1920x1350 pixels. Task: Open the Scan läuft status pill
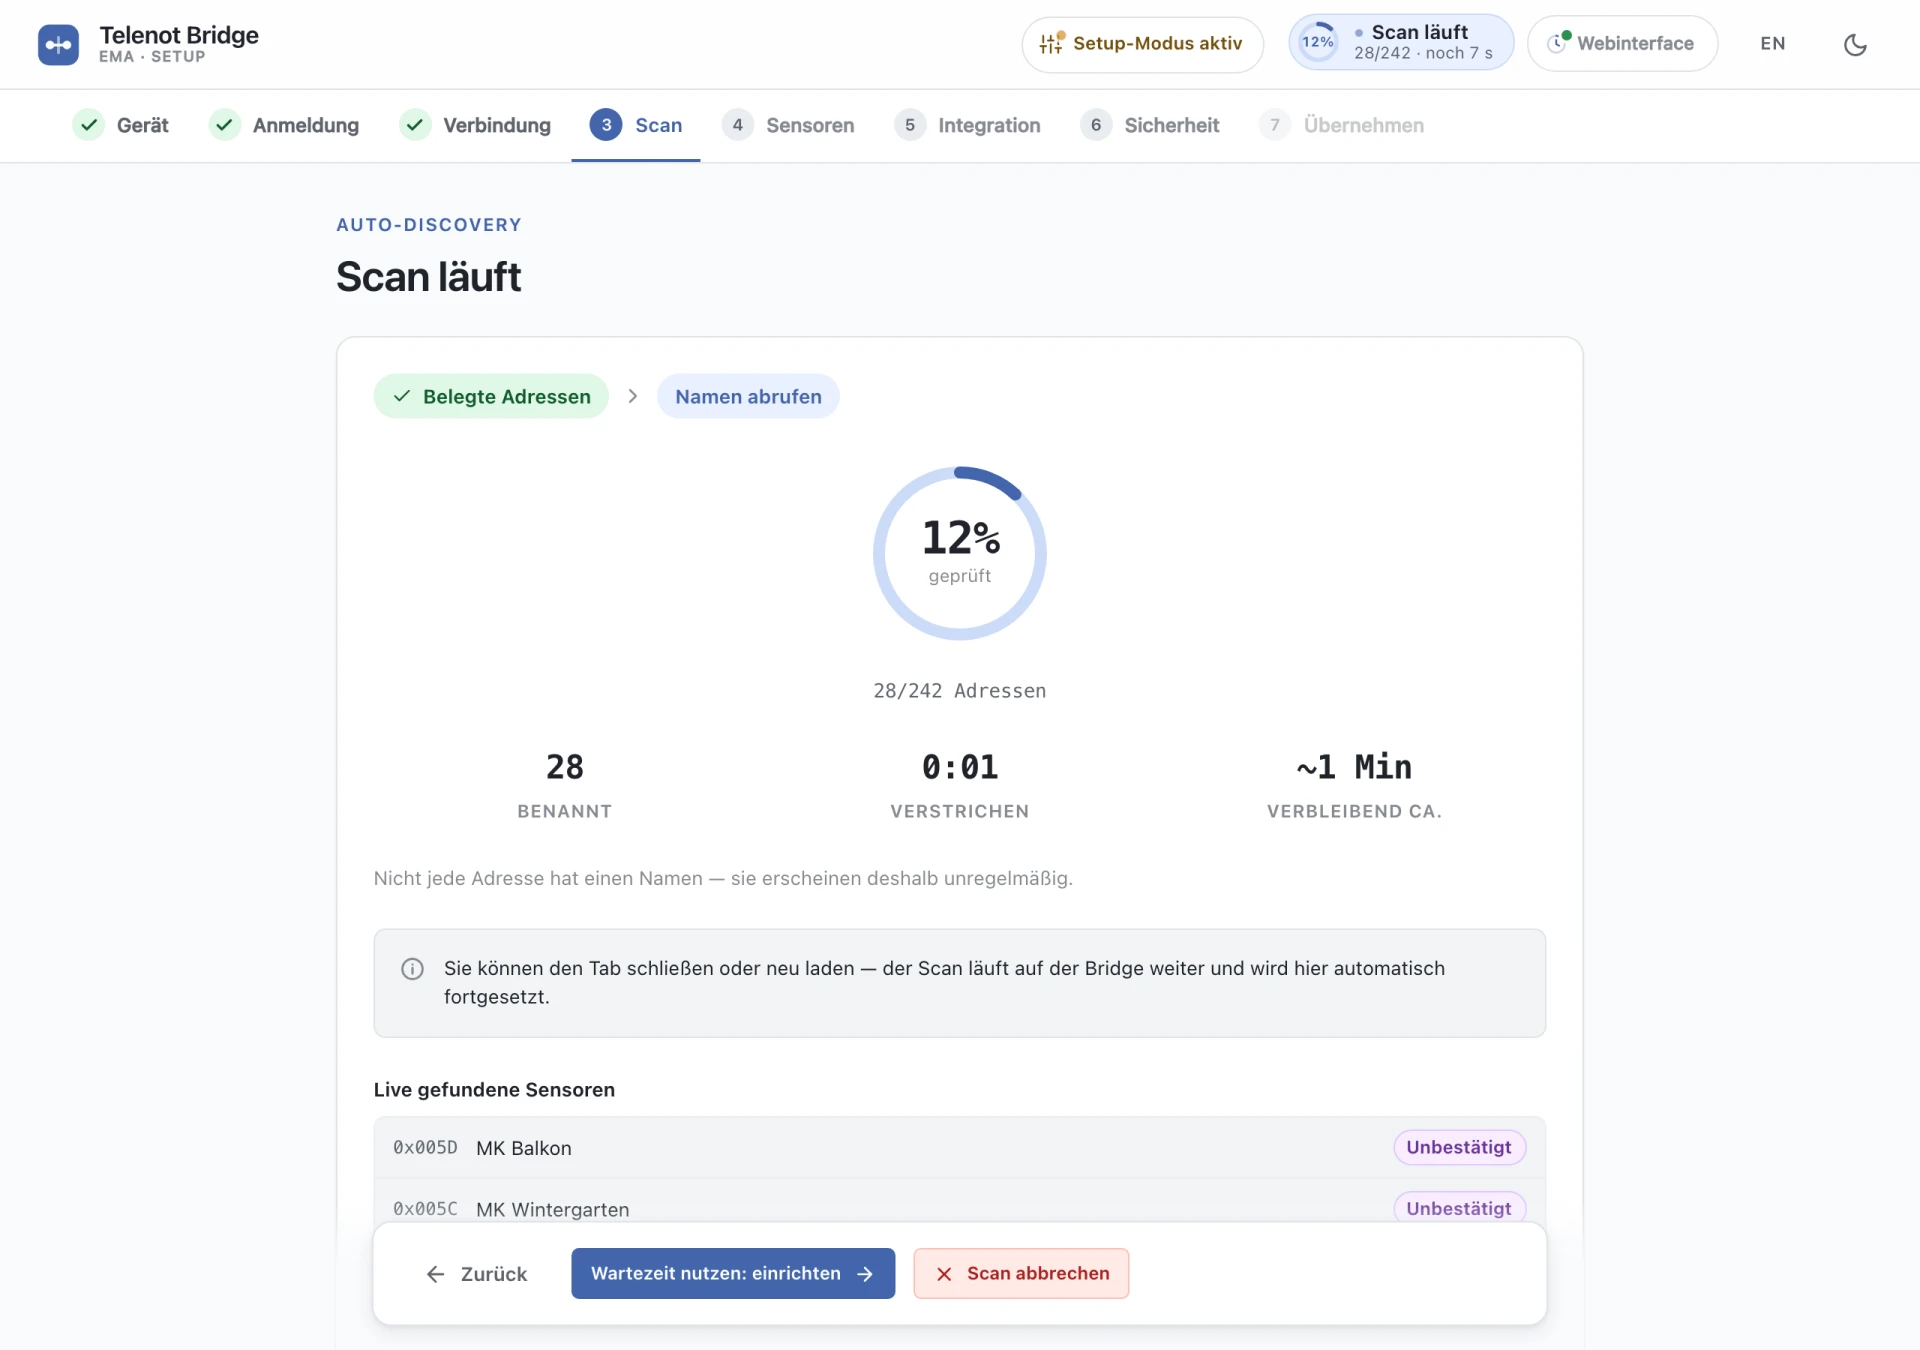(1401, 43)
